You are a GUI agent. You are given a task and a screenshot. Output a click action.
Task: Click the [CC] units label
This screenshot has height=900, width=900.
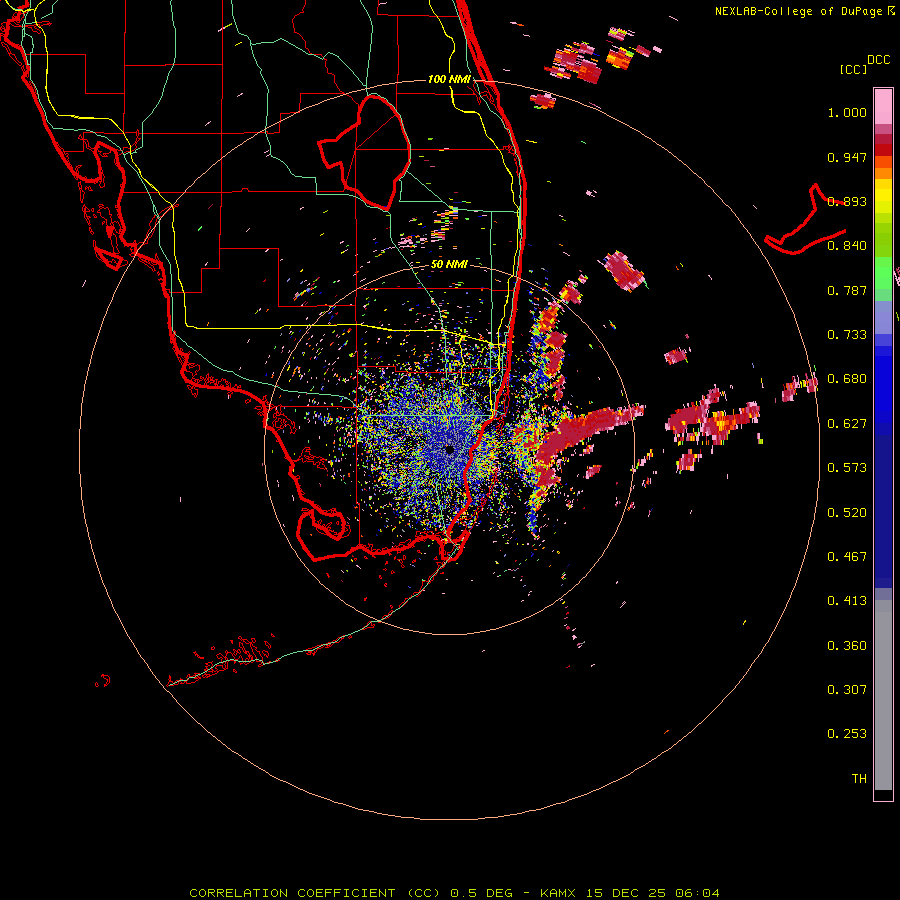coord(853,69)
